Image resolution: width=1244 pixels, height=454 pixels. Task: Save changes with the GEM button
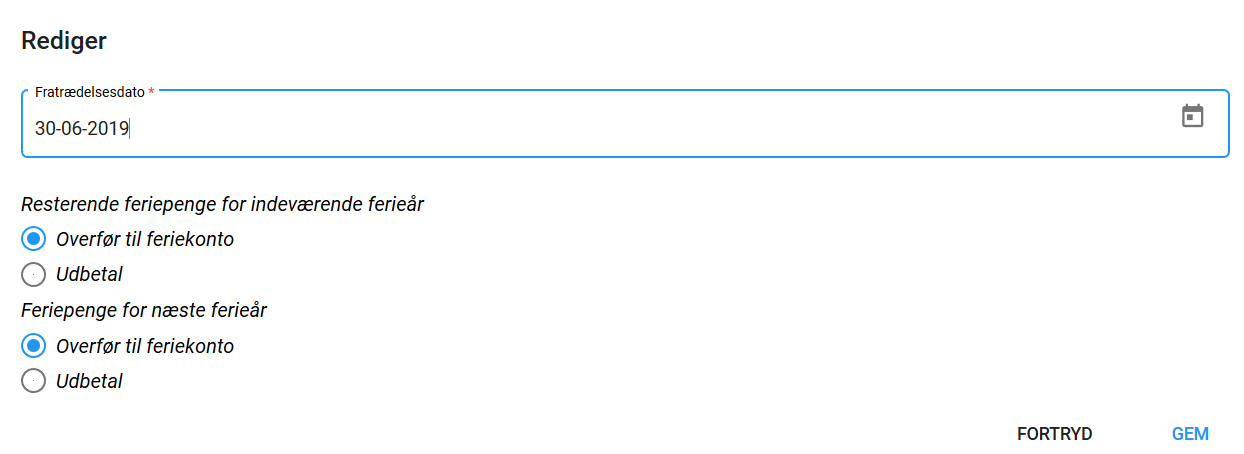click(x=1190, y=434)
